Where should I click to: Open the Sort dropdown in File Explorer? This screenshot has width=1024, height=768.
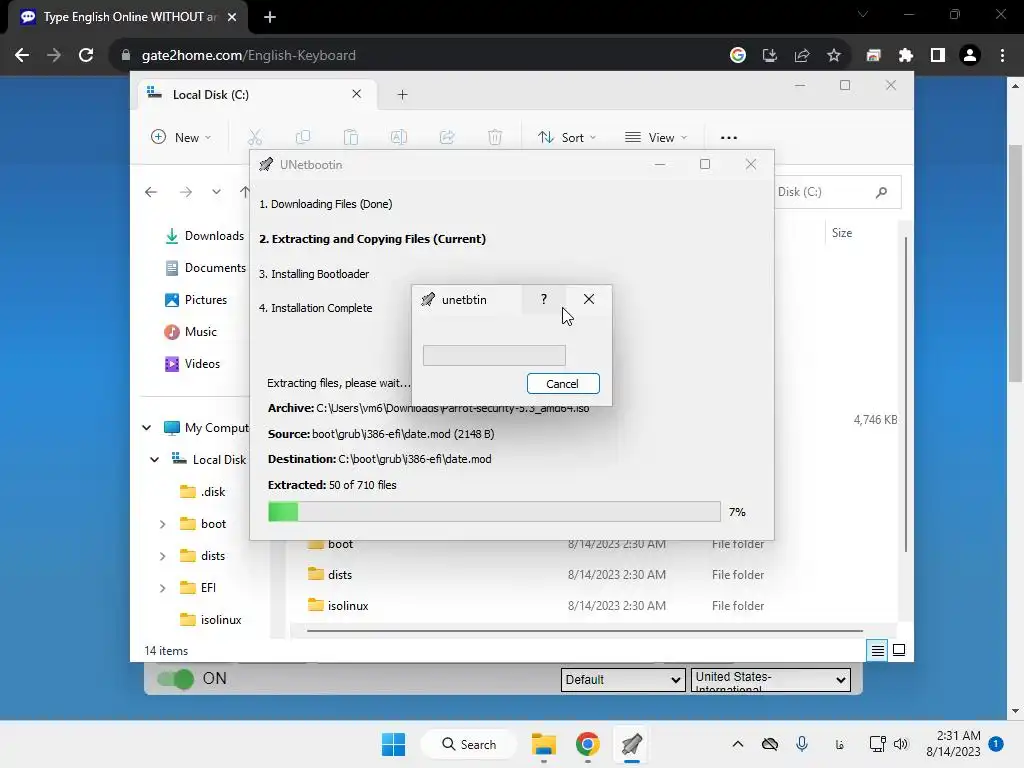566,137
